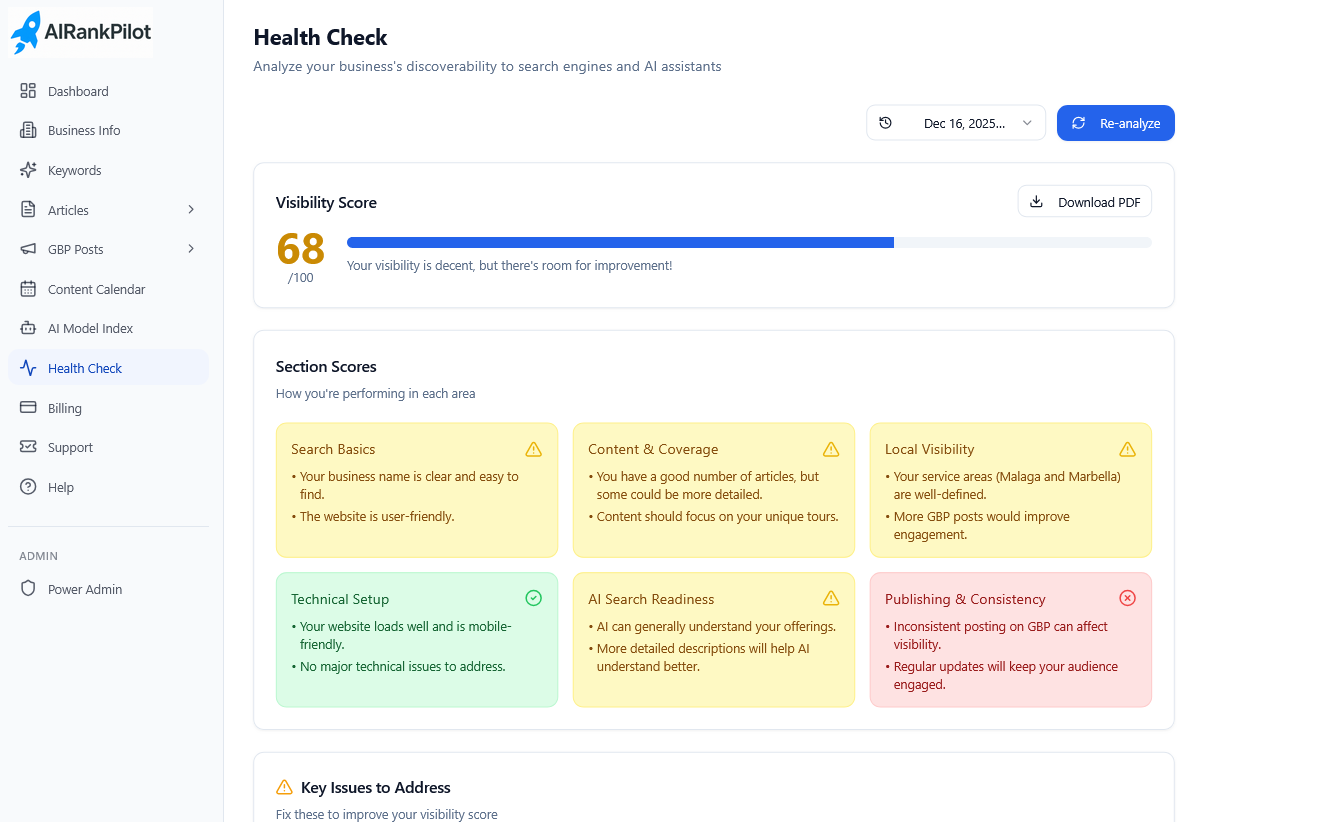Open the Billing page
Viewport: 1322px width, 822px height.
pos(108,408)
